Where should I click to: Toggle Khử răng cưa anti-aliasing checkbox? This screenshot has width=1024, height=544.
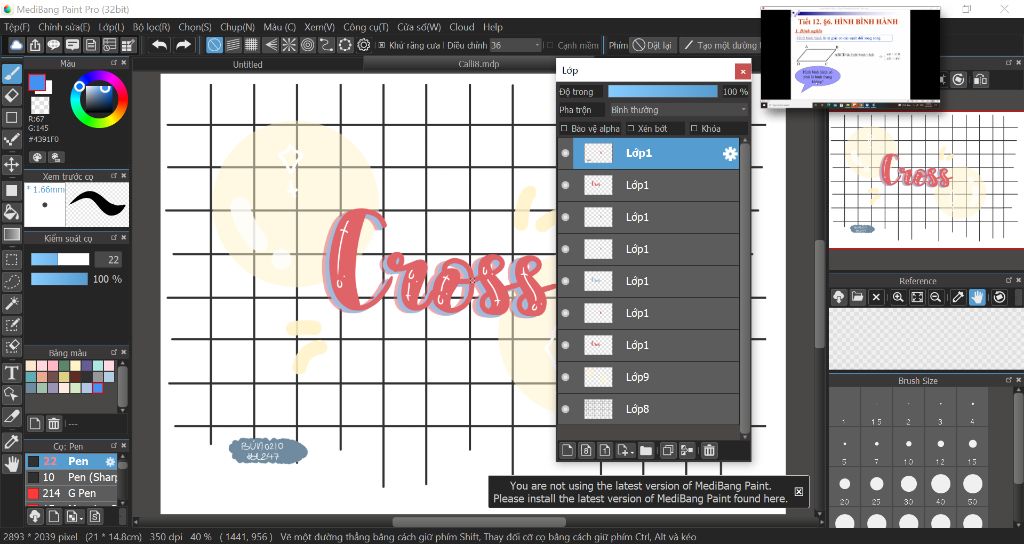pos(382,45)
